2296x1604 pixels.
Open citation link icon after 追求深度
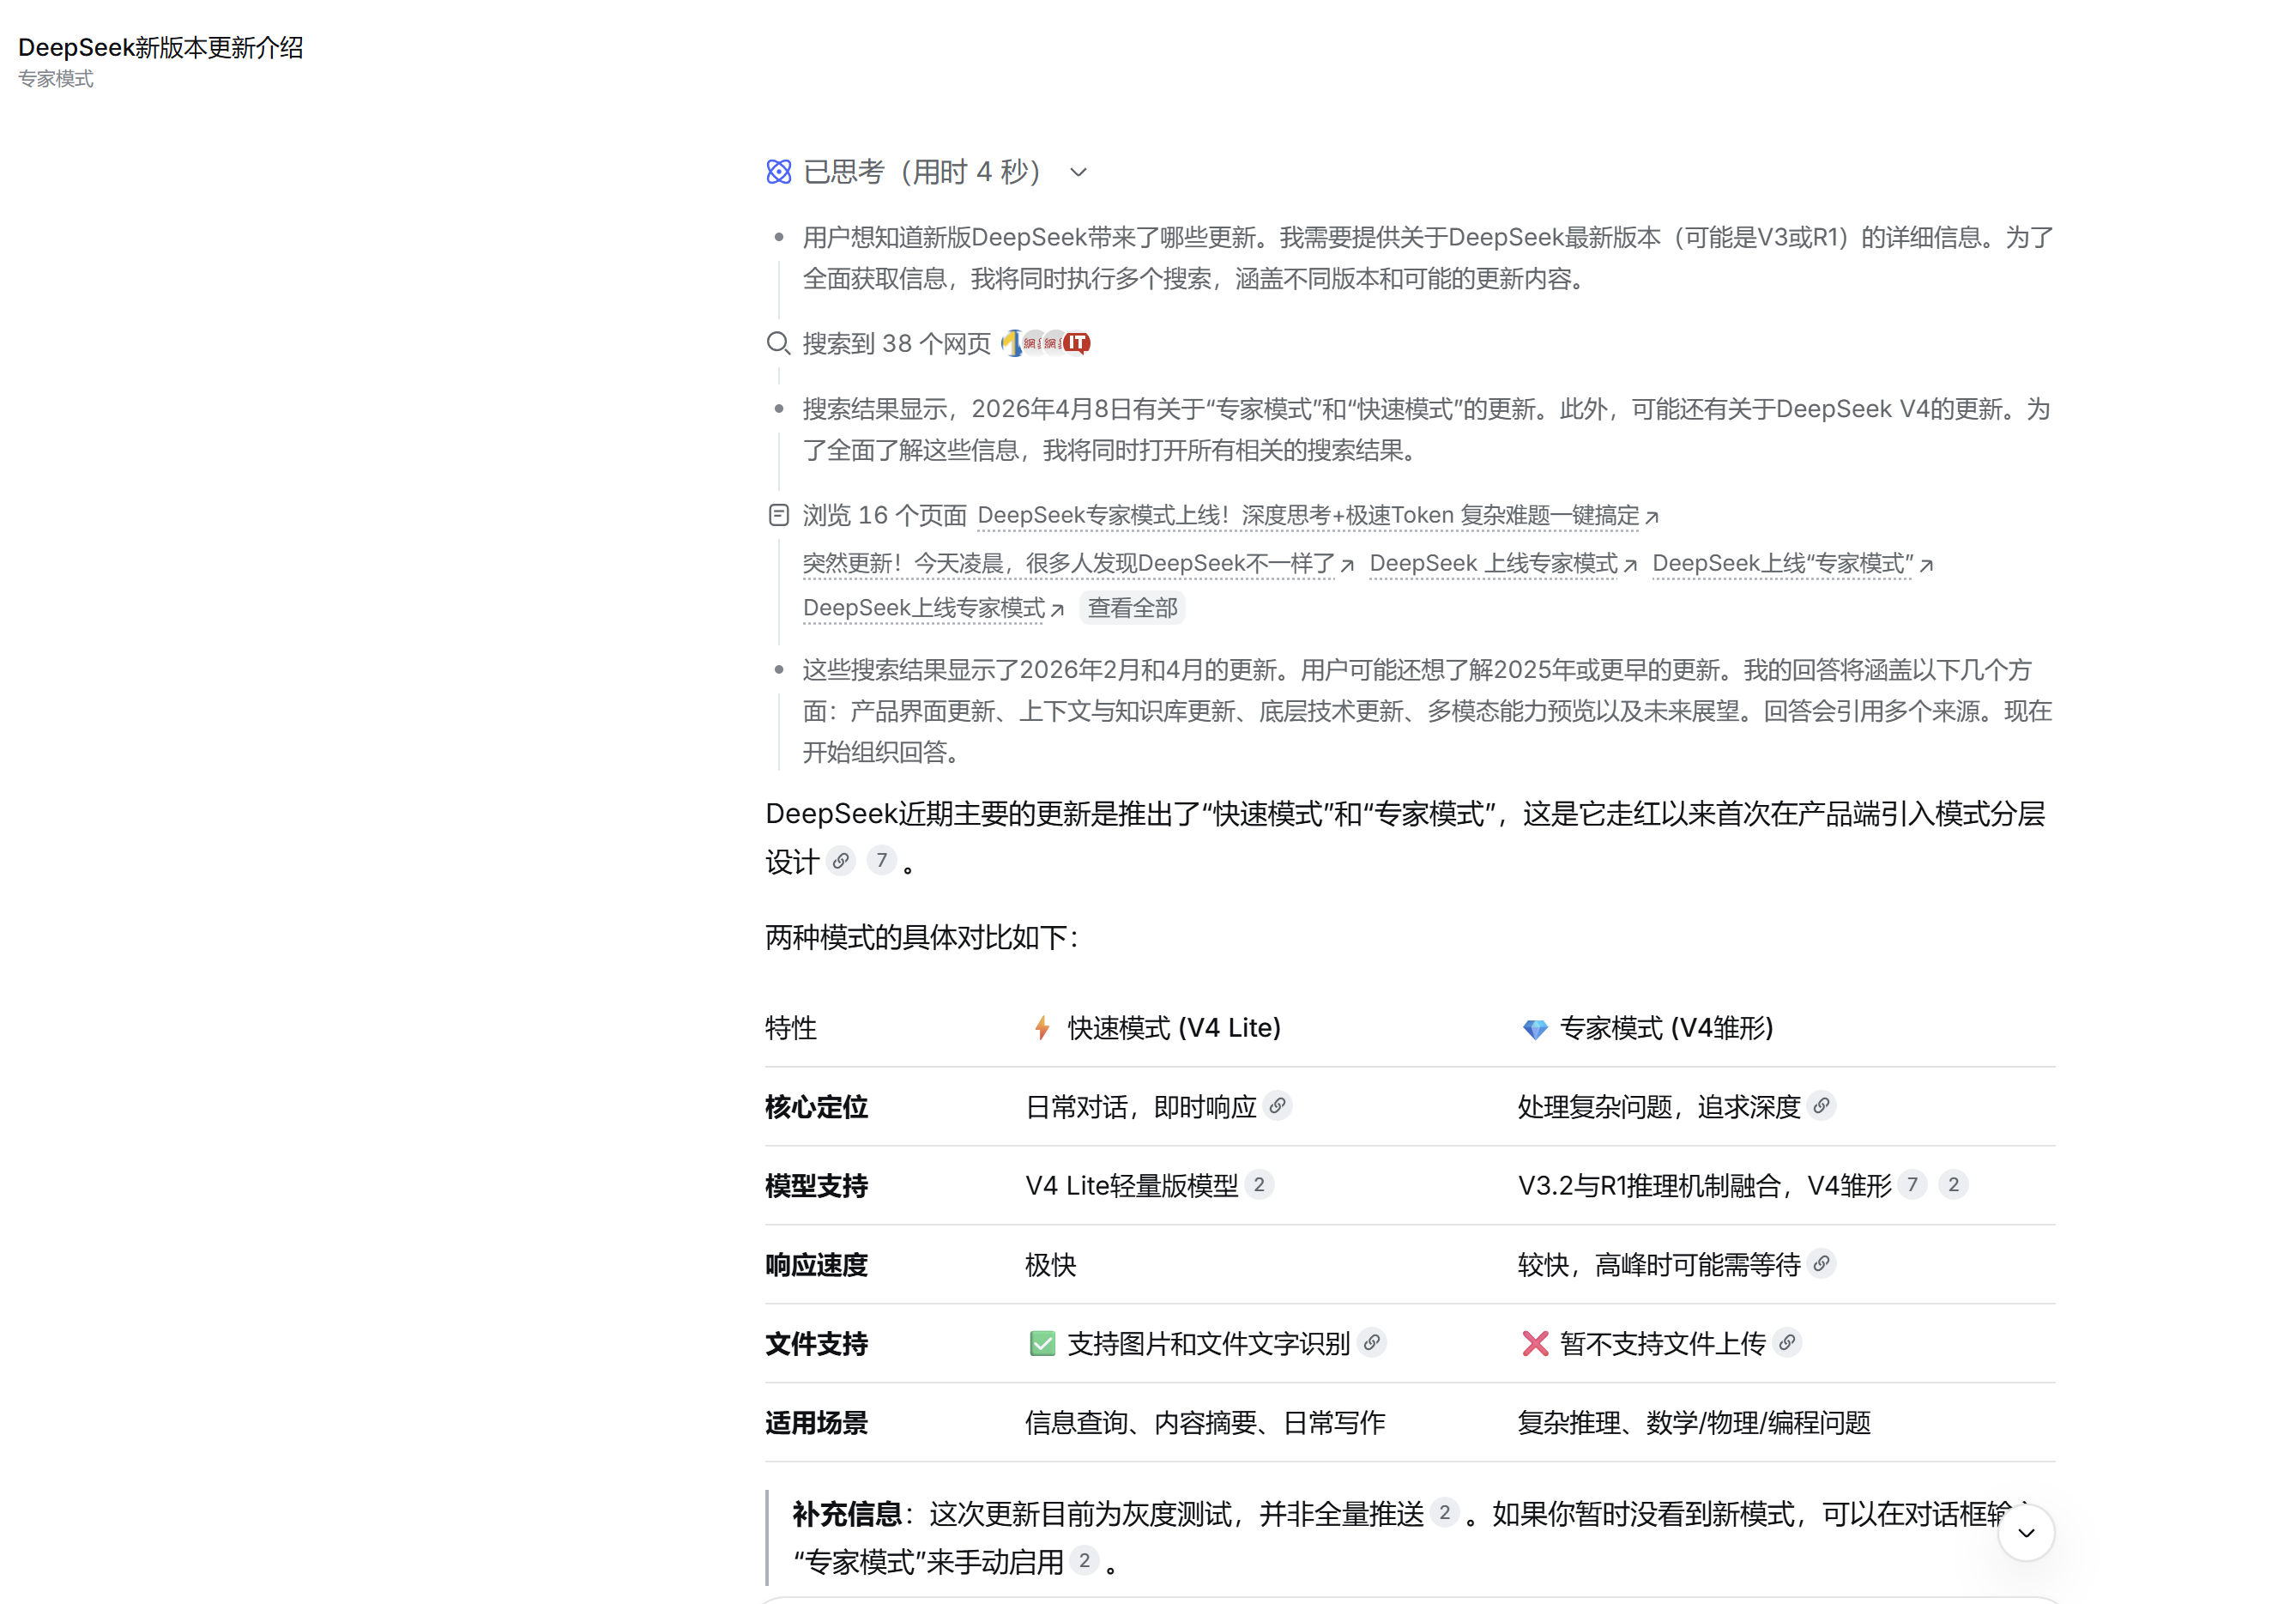click(x=1821, y=1105)
